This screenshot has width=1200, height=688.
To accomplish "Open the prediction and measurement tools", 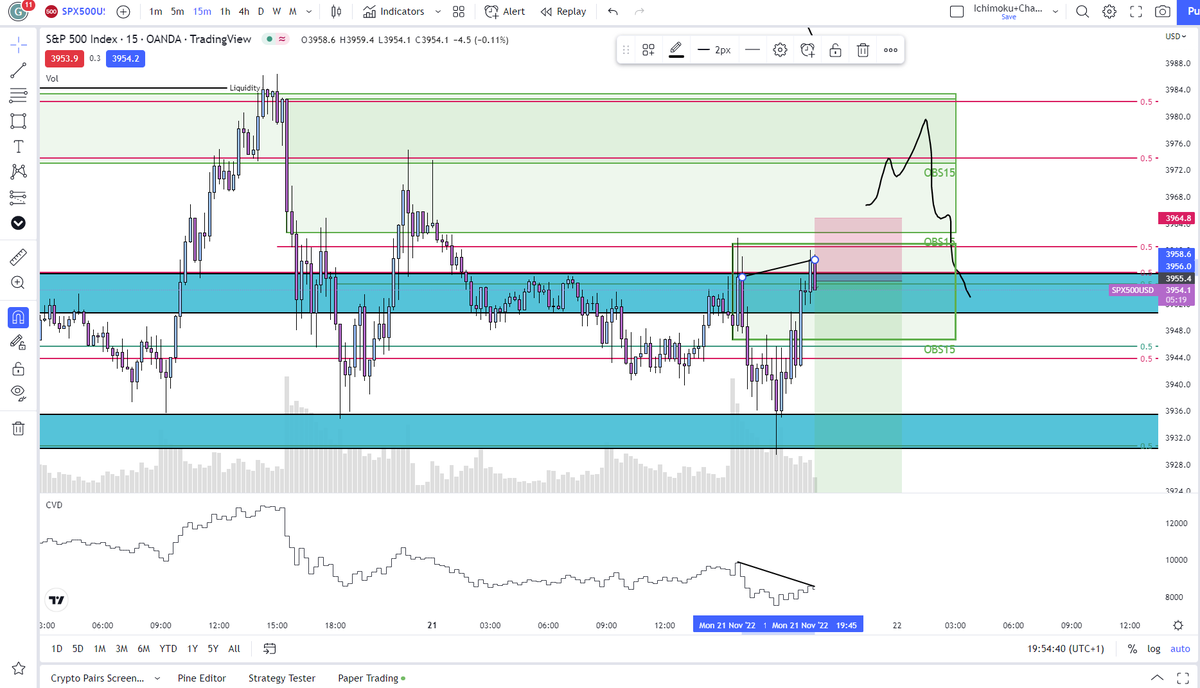I will pyautogui.click(x=18, y=197).
